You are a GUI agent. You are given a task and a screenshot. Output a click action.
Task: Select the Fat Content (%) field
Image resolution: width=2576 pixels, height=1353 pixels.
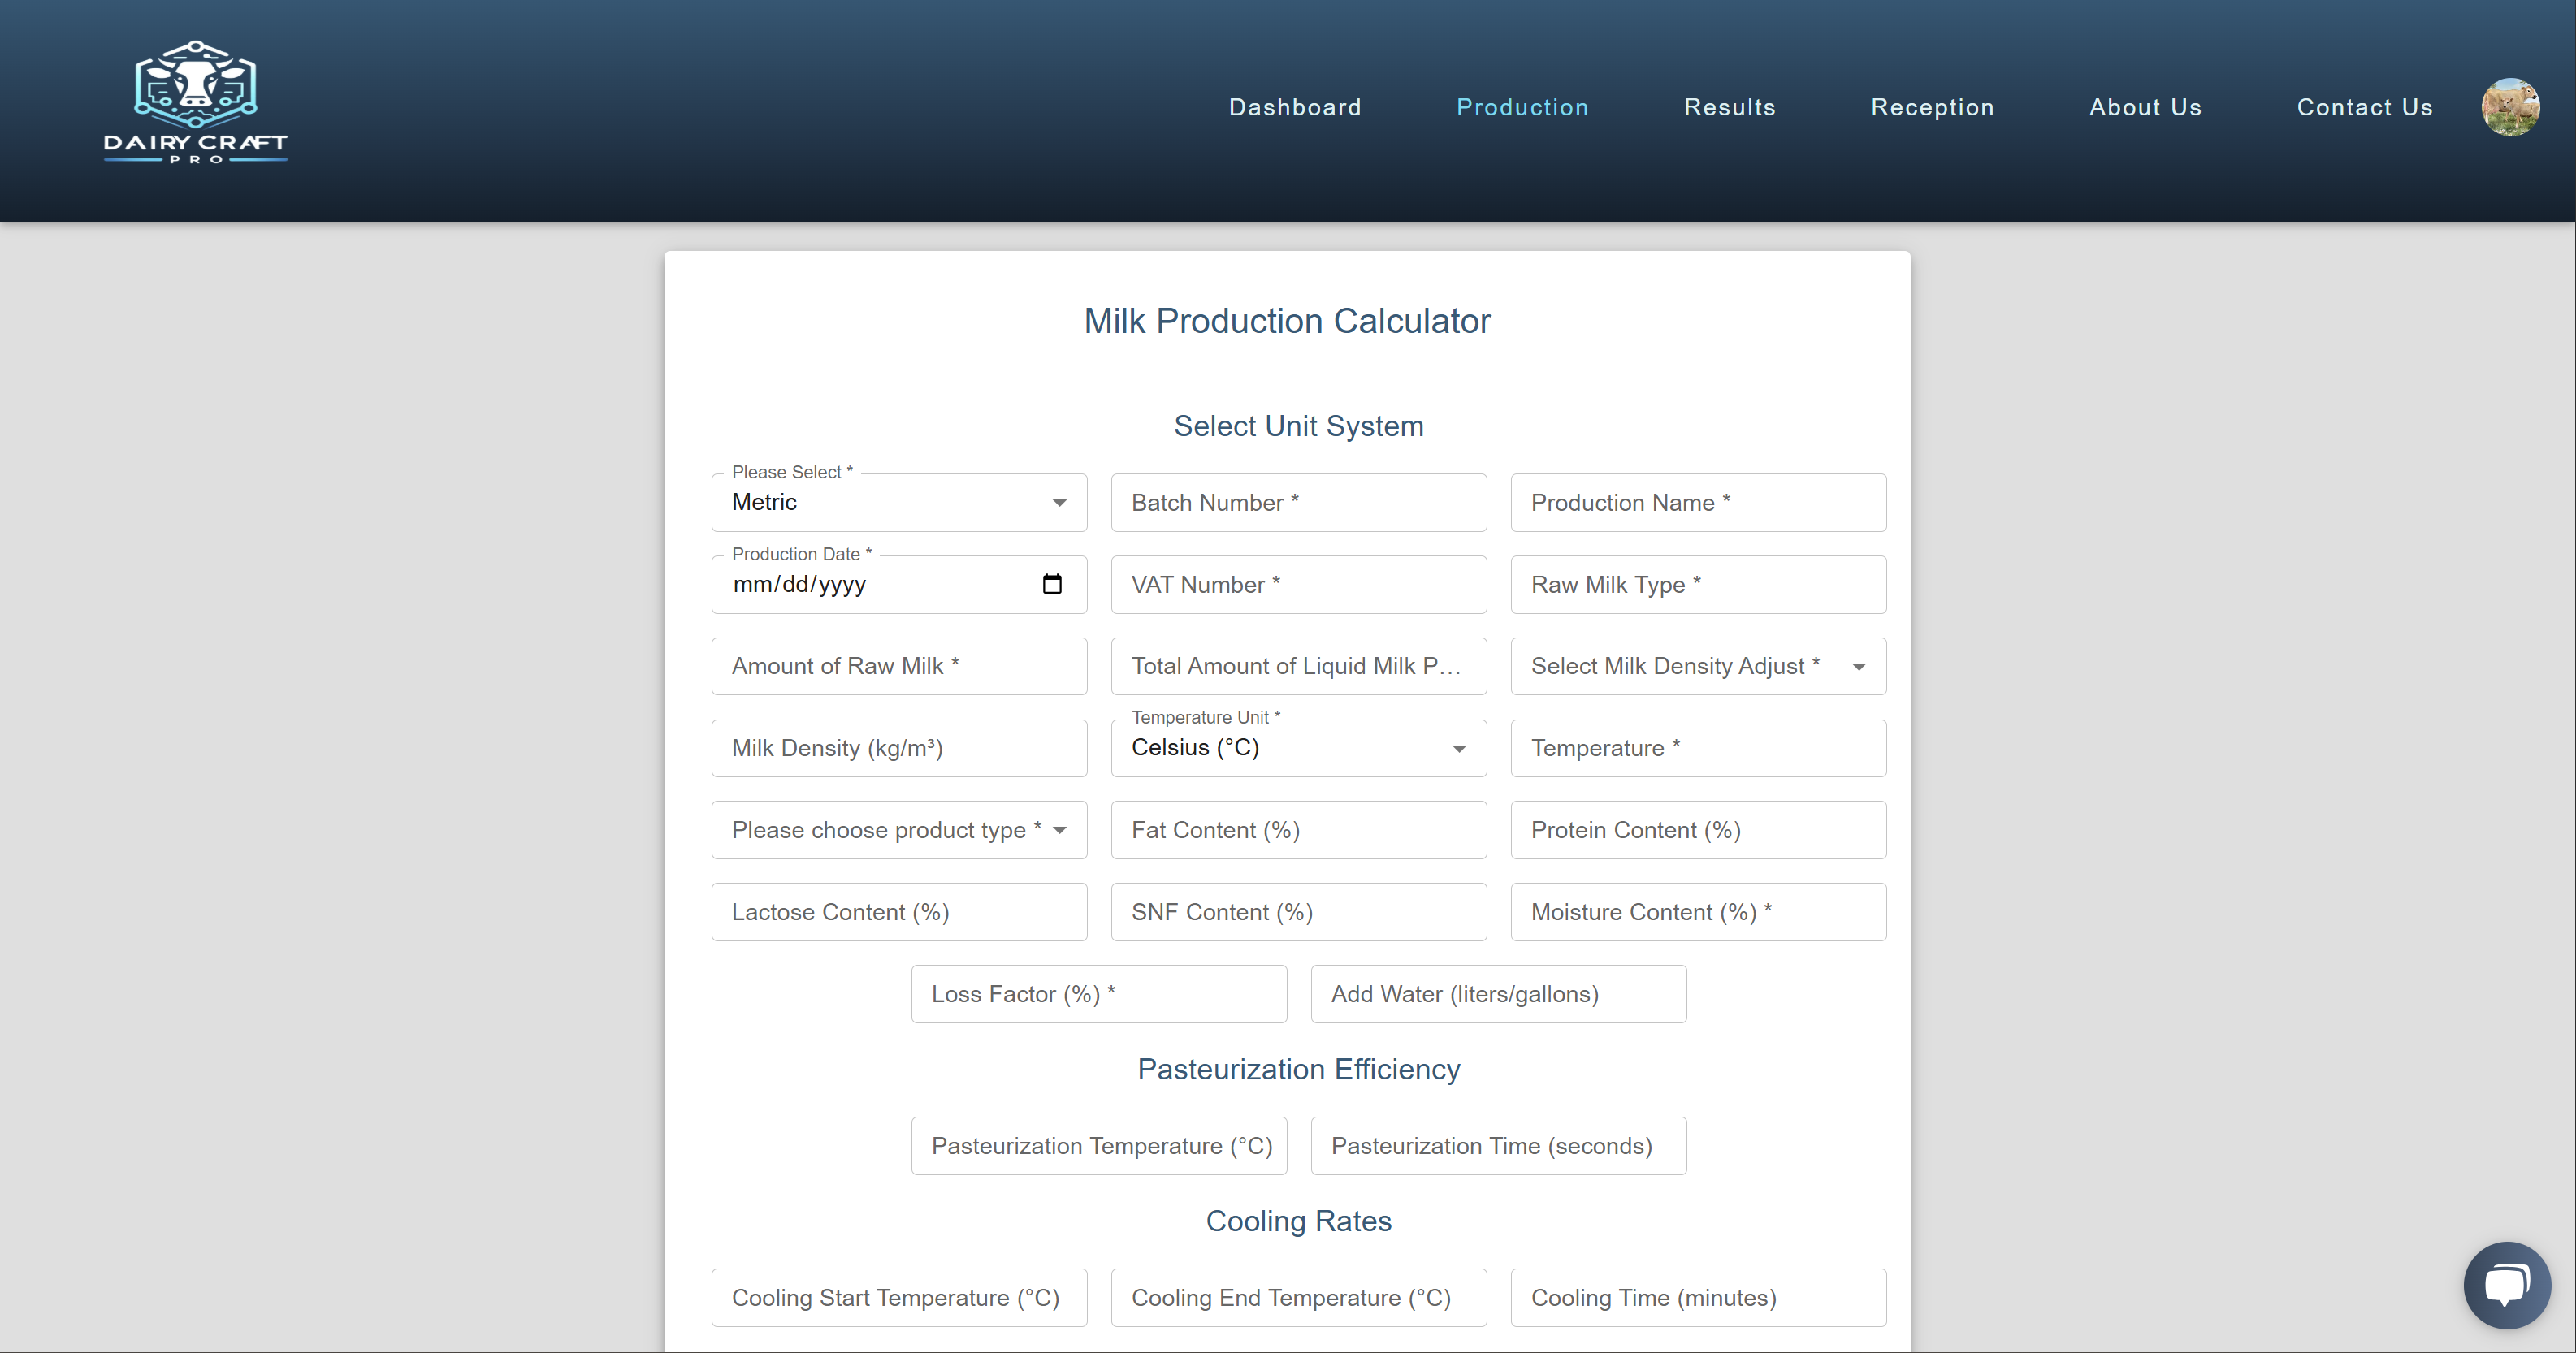point(1298,830)
